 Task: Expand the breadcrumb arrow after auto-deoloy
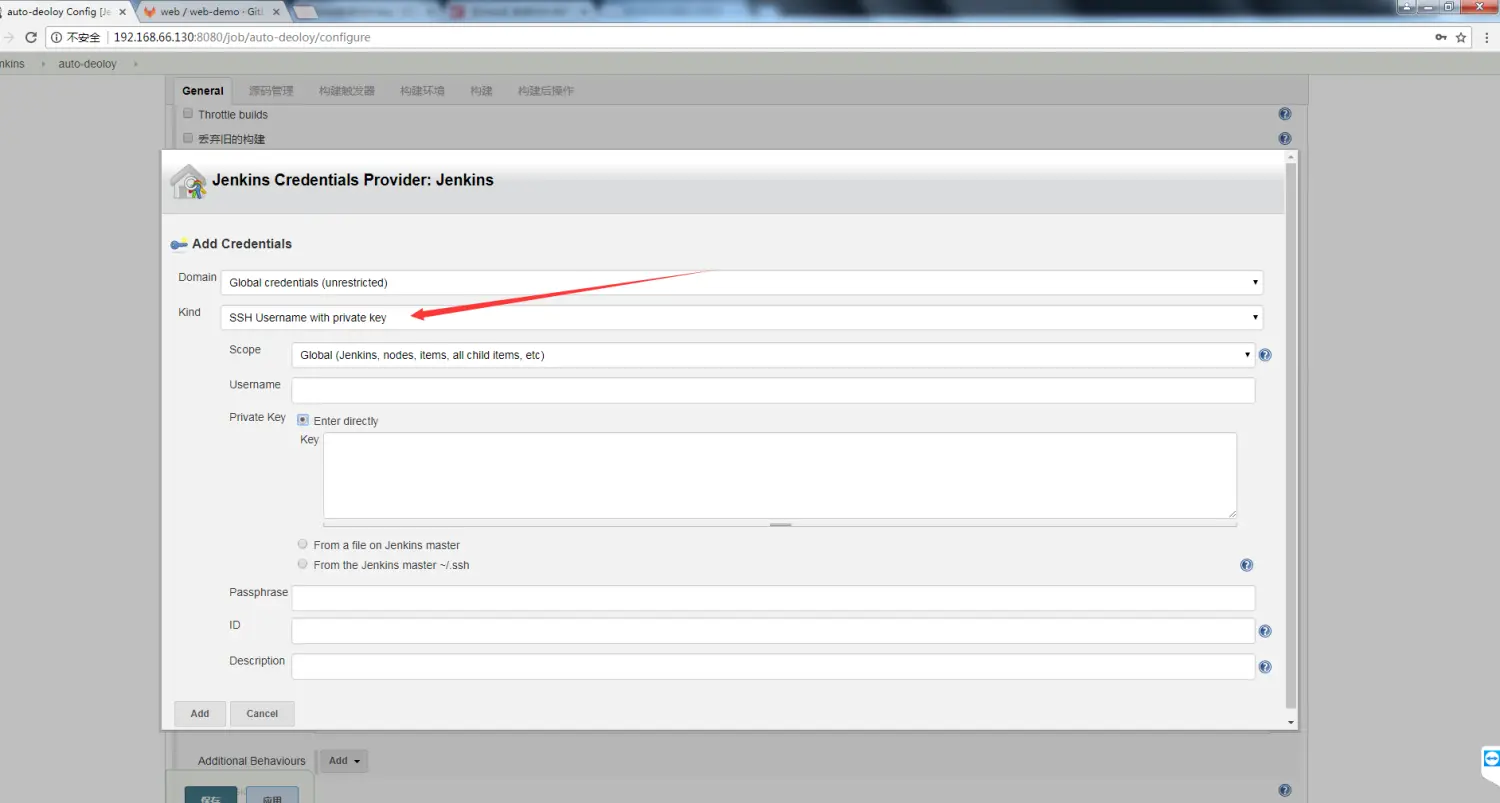[135, 64]
